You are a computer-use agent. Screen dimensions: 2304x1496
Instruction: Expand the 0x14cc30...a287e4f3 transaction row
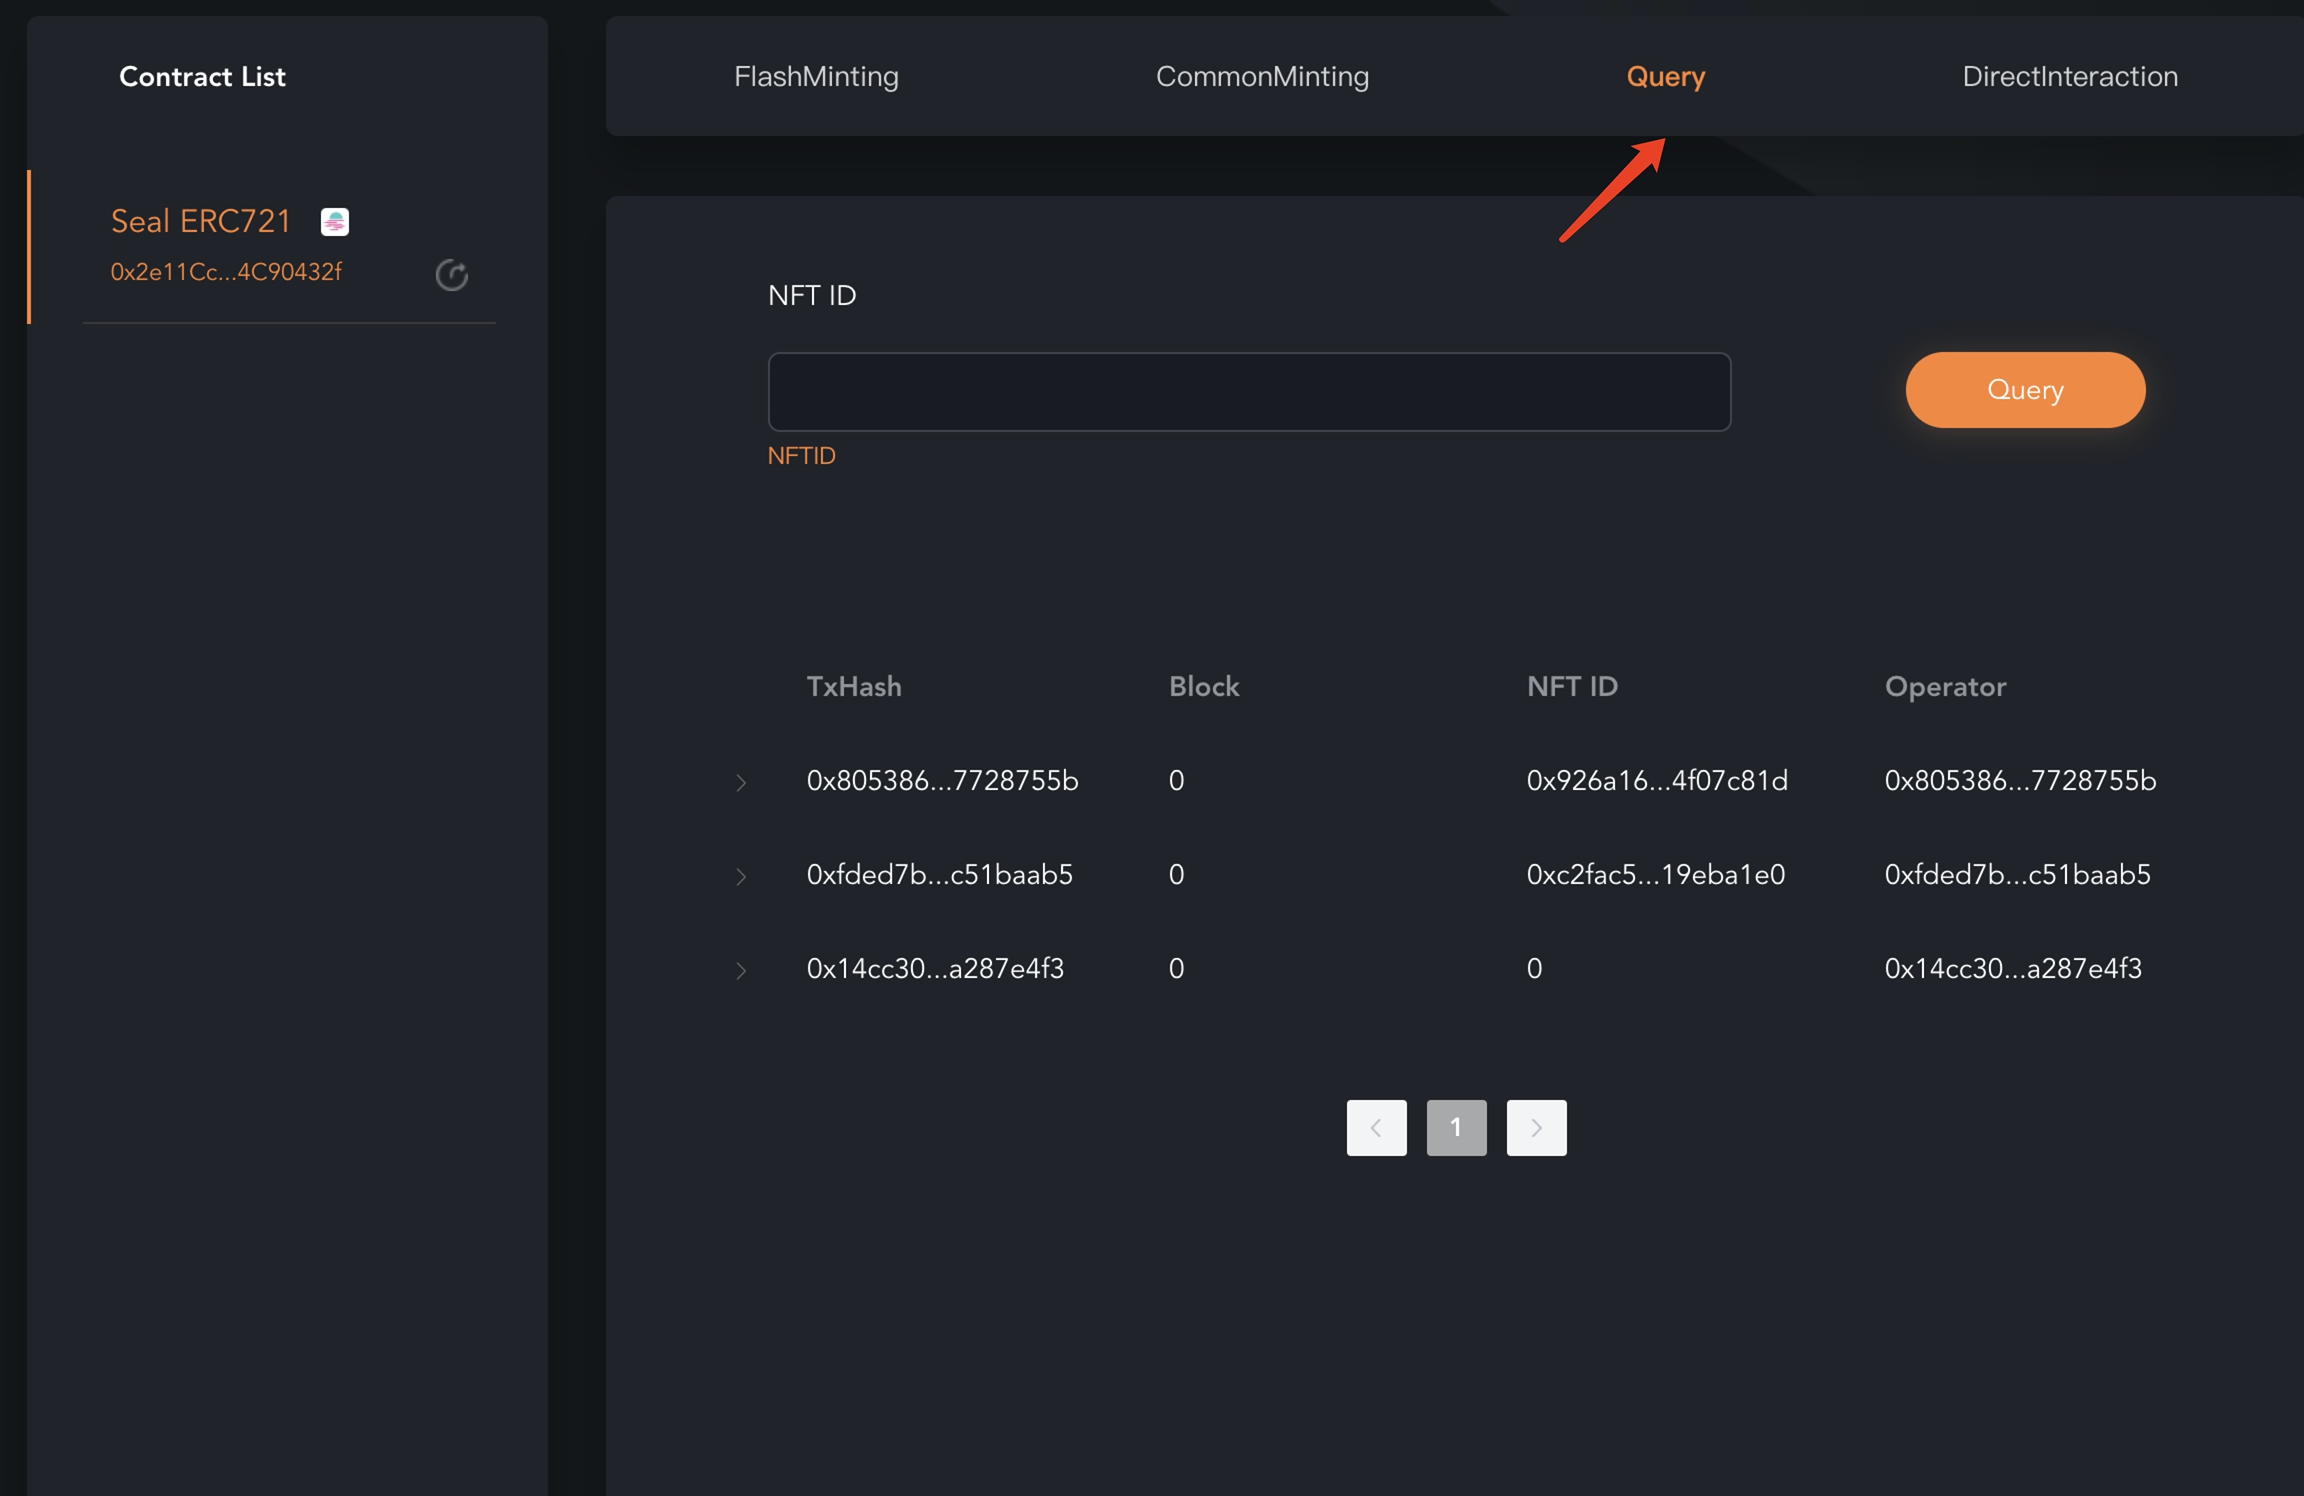(x=741, y=970)
